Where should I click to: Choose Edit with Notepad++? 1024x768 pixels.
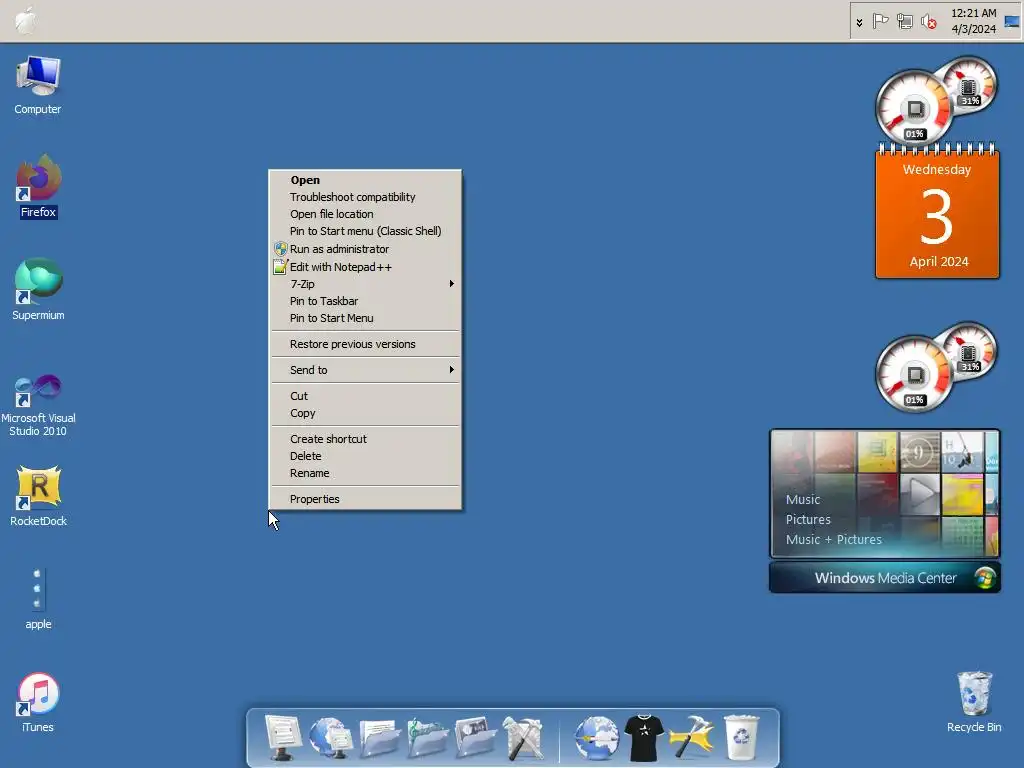click(366, 267)
